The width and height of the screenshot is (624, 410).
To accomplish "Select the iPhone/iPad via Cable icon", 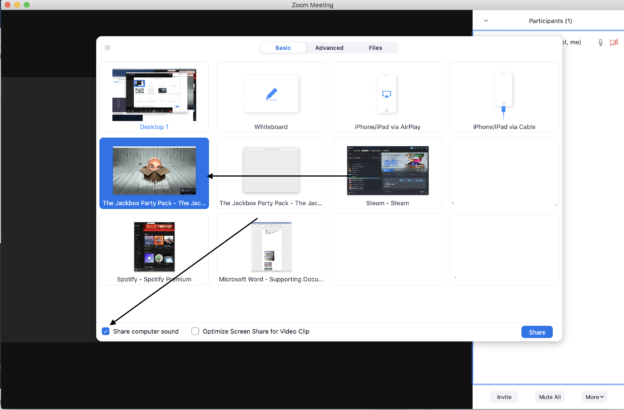I will pyautogui.click(x=503, y=95).
